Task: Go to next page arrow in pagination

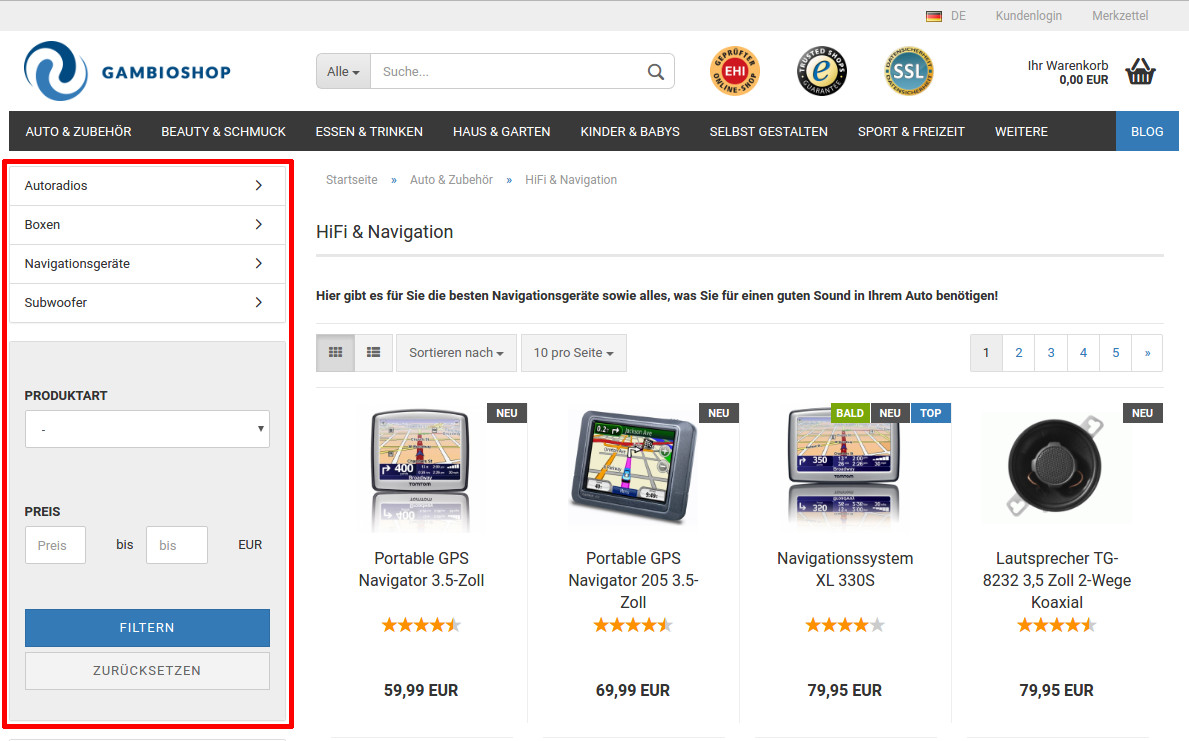Action: 1147,353
